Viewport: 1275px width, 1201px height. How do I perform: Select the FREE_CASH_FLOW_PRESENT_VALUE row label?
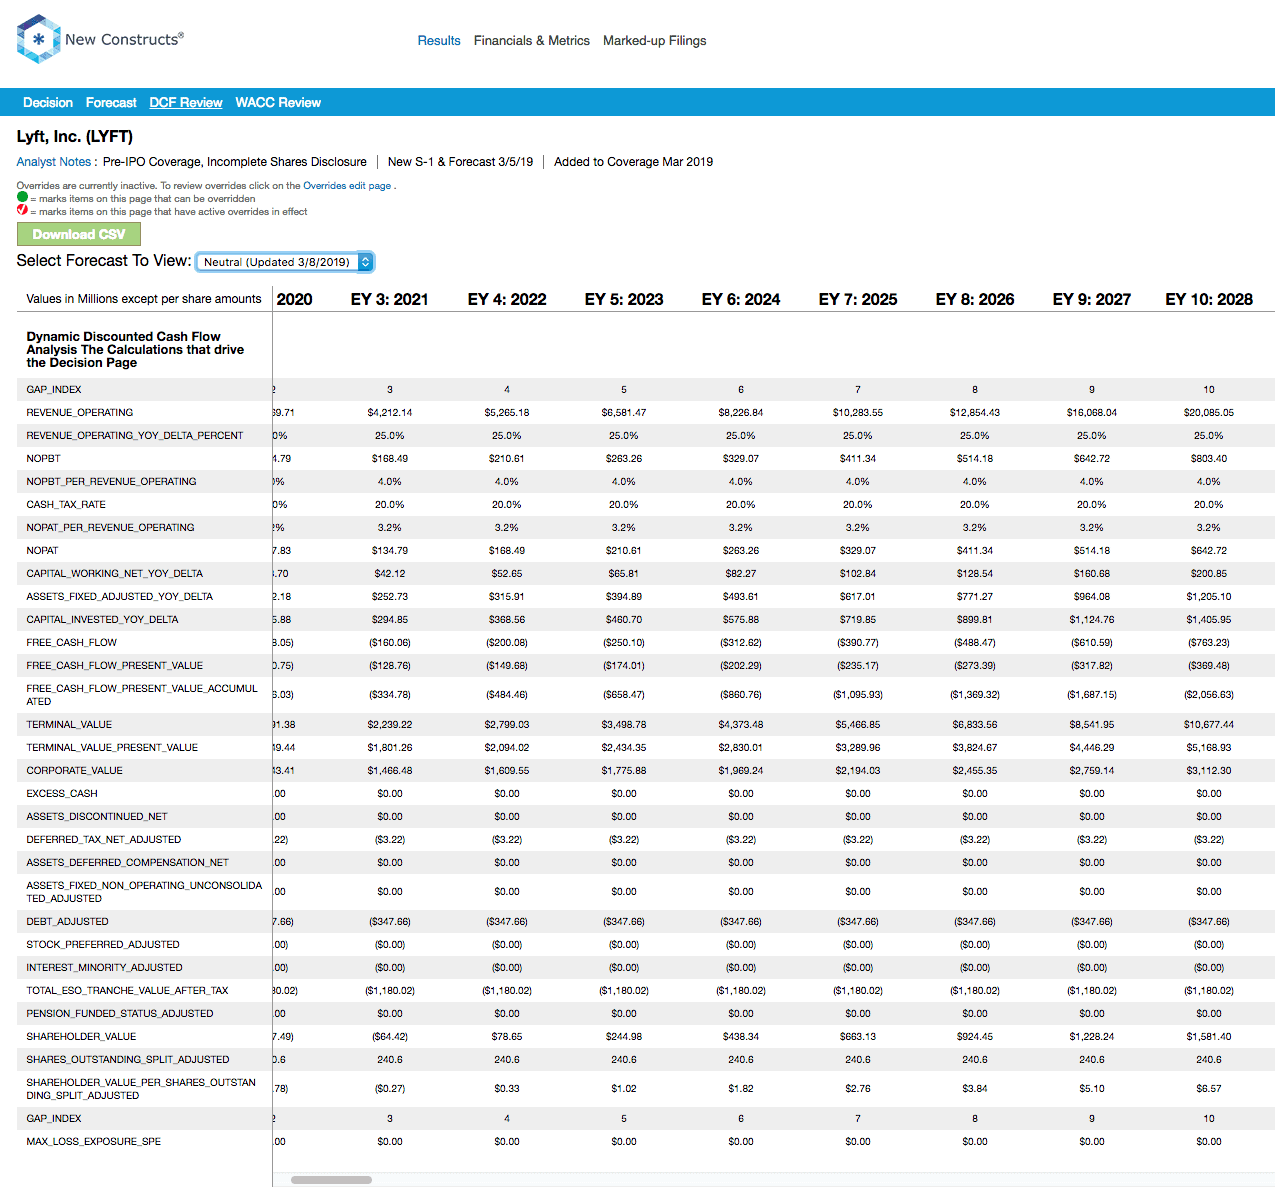click(x=115, y=666)
